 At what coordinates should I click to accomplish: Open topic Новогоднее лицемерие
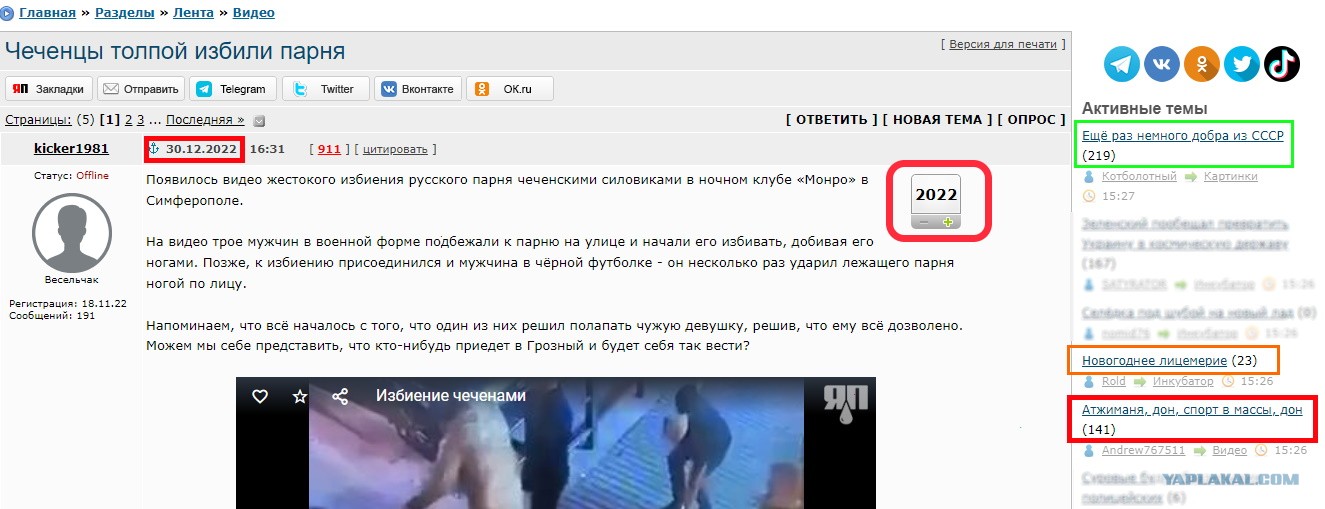1155,359
